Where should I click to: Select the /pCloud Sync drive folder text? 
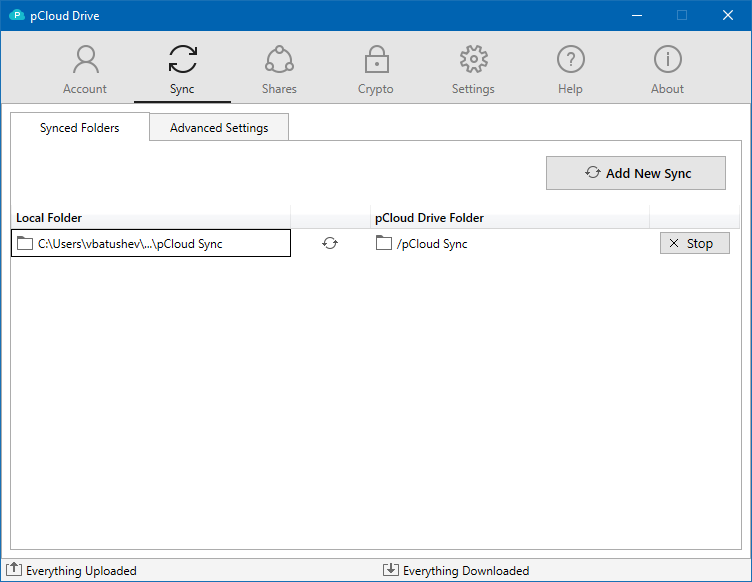pos(432,244)
